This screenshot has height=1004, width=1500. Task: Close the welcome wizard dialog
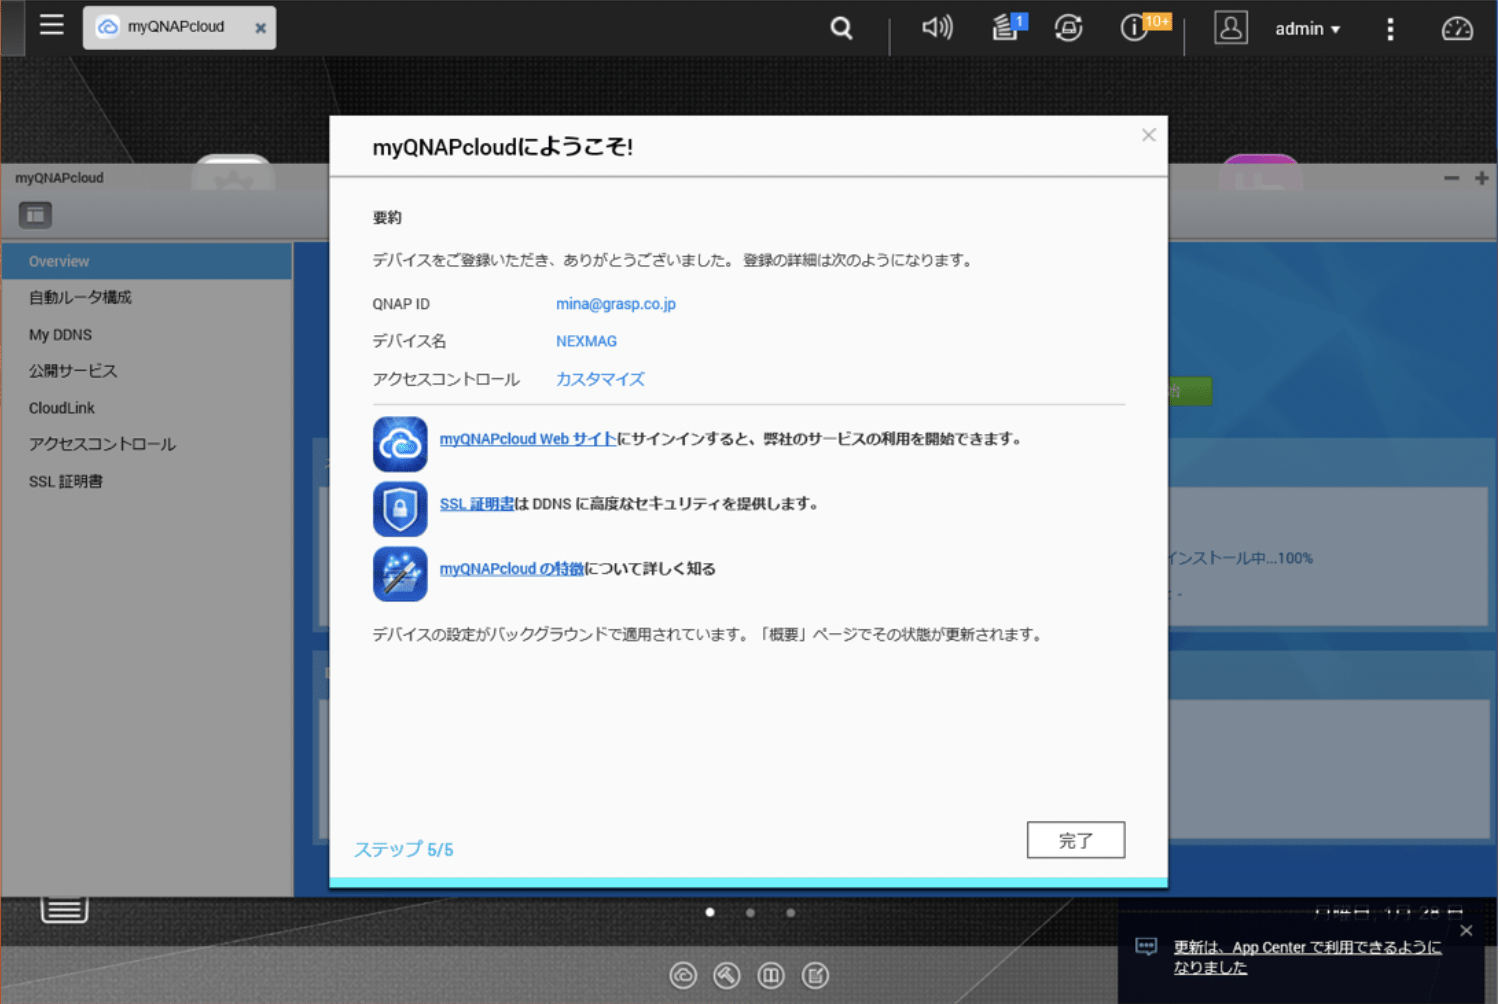tap(1148, 135)
